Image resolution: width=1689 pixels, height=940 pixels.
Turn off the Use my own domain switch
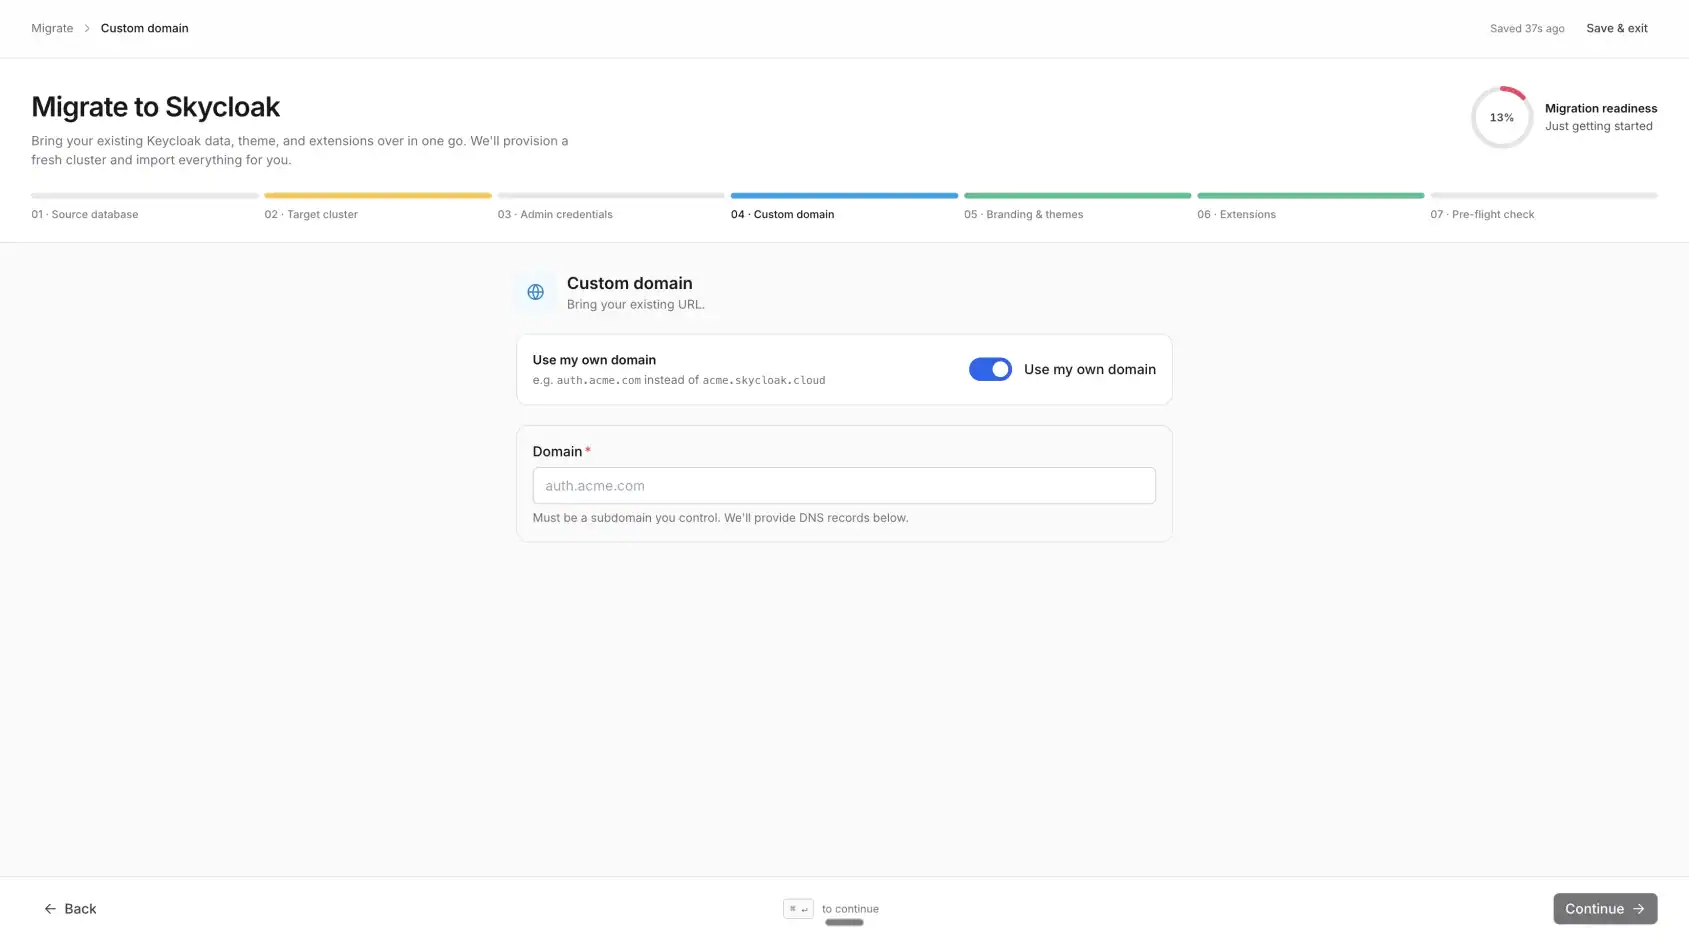pyautogui.click(x=990, y=369)
